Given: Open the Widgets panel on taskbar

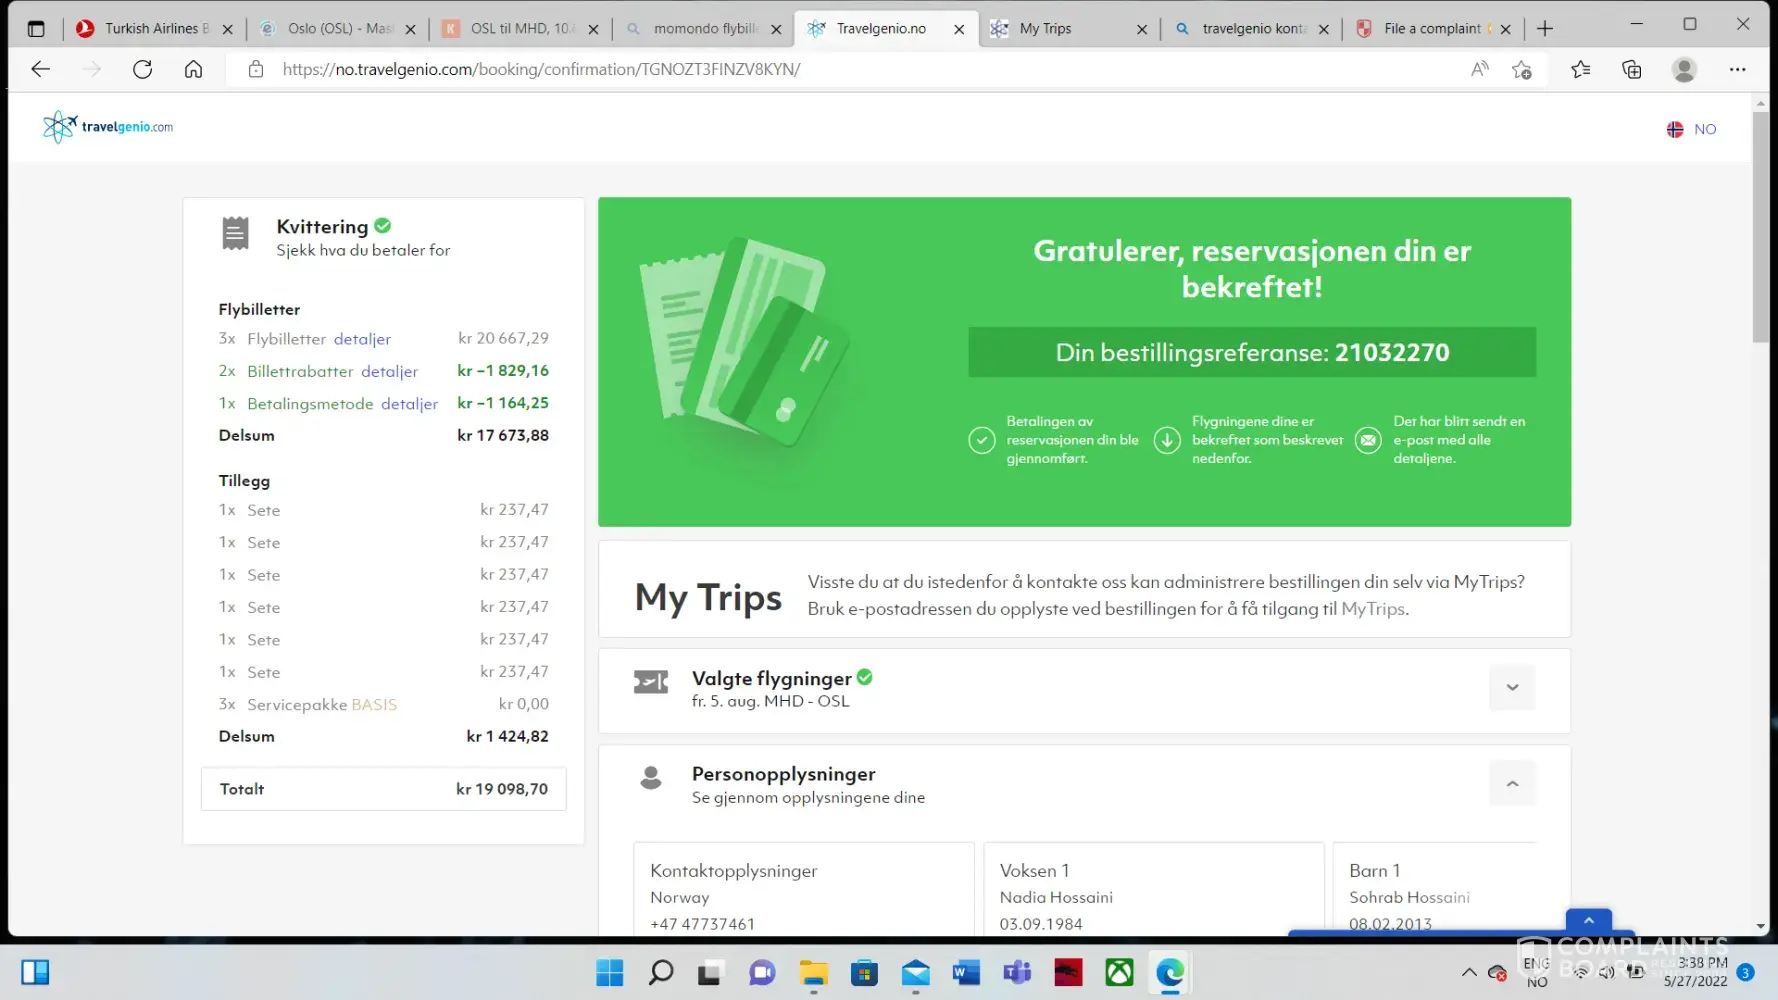Looking at the screenshot, I should (x=35, y=972).
